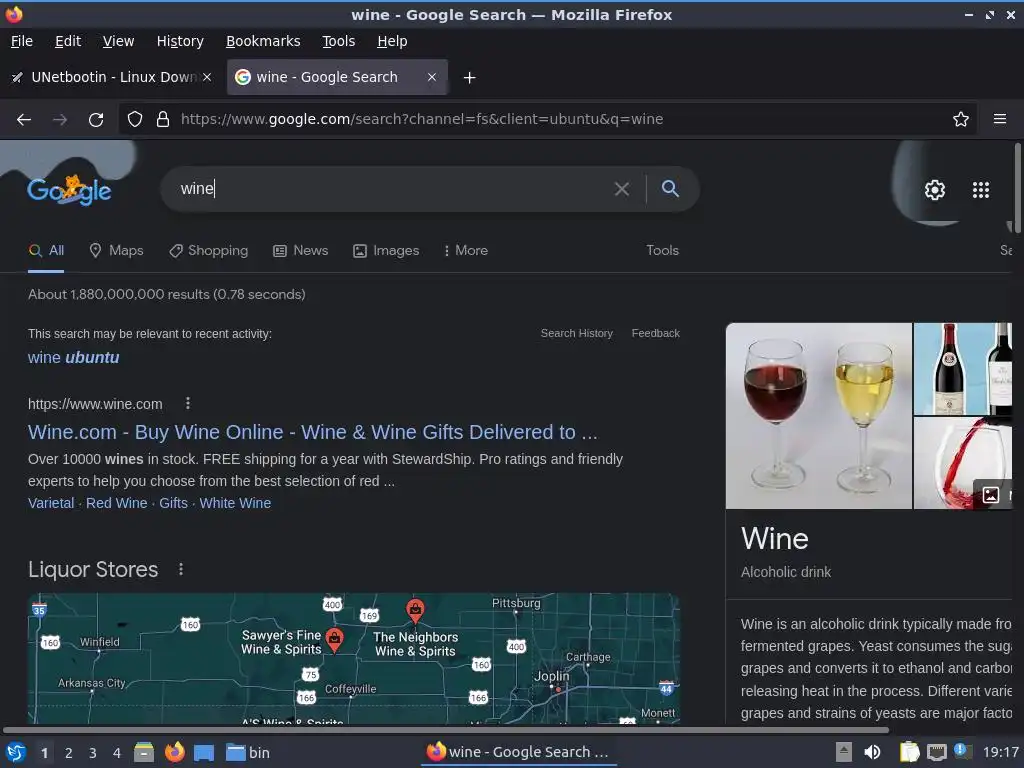
Task: Open more images icon on wine panel
Action: point(991,495)
